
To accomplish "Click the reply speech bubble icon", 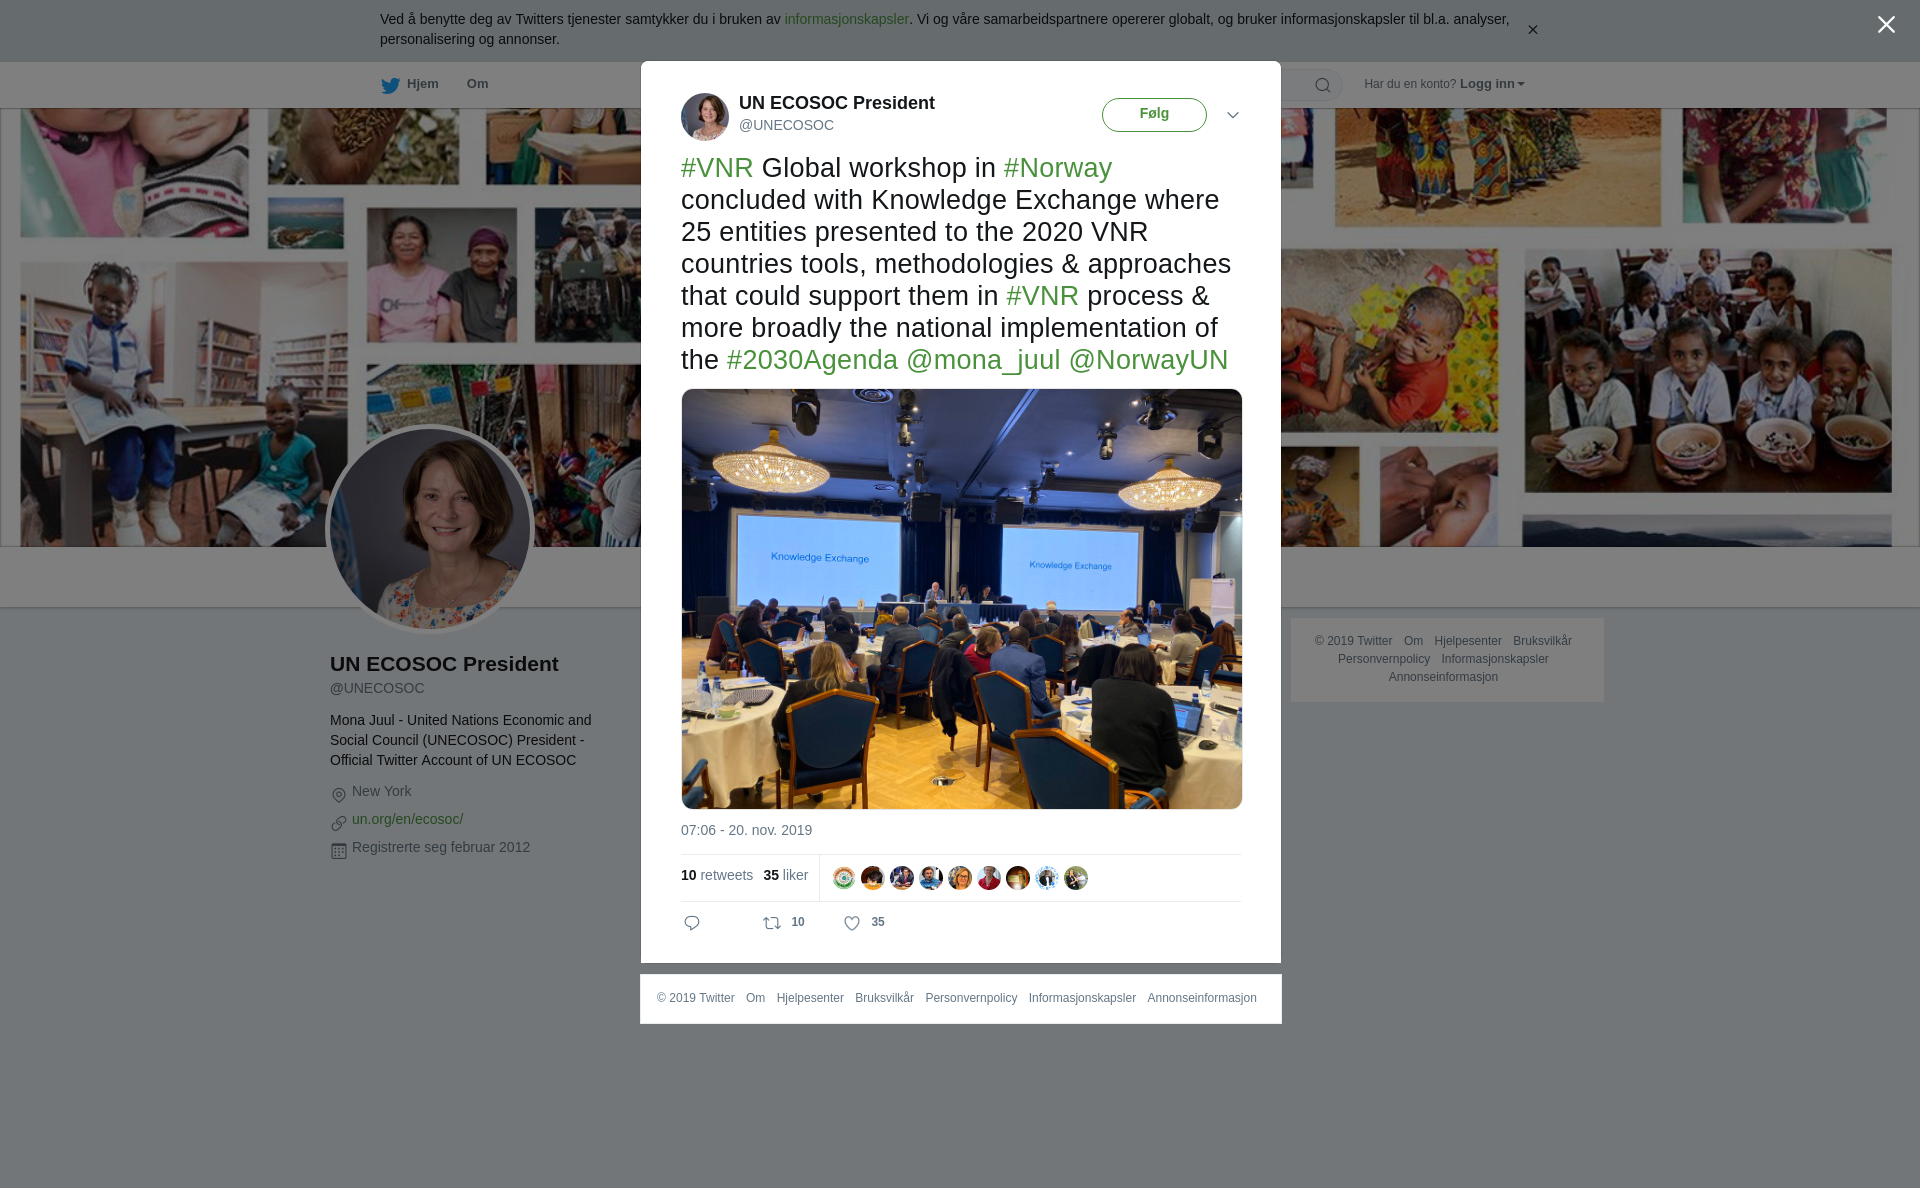I will (x=692, y=923).
